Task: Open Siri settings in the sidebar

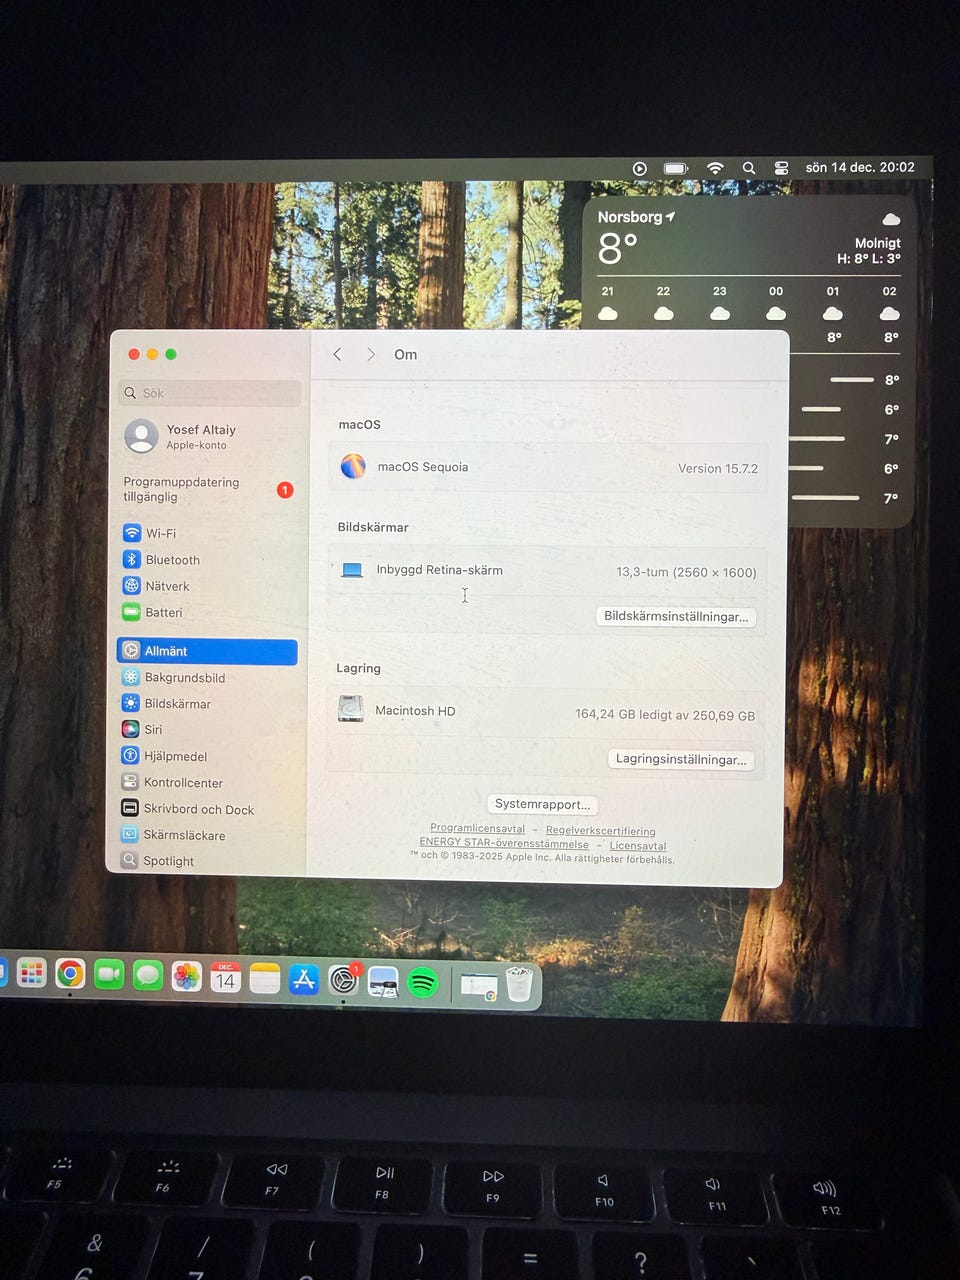Action: tap(152, 730)
